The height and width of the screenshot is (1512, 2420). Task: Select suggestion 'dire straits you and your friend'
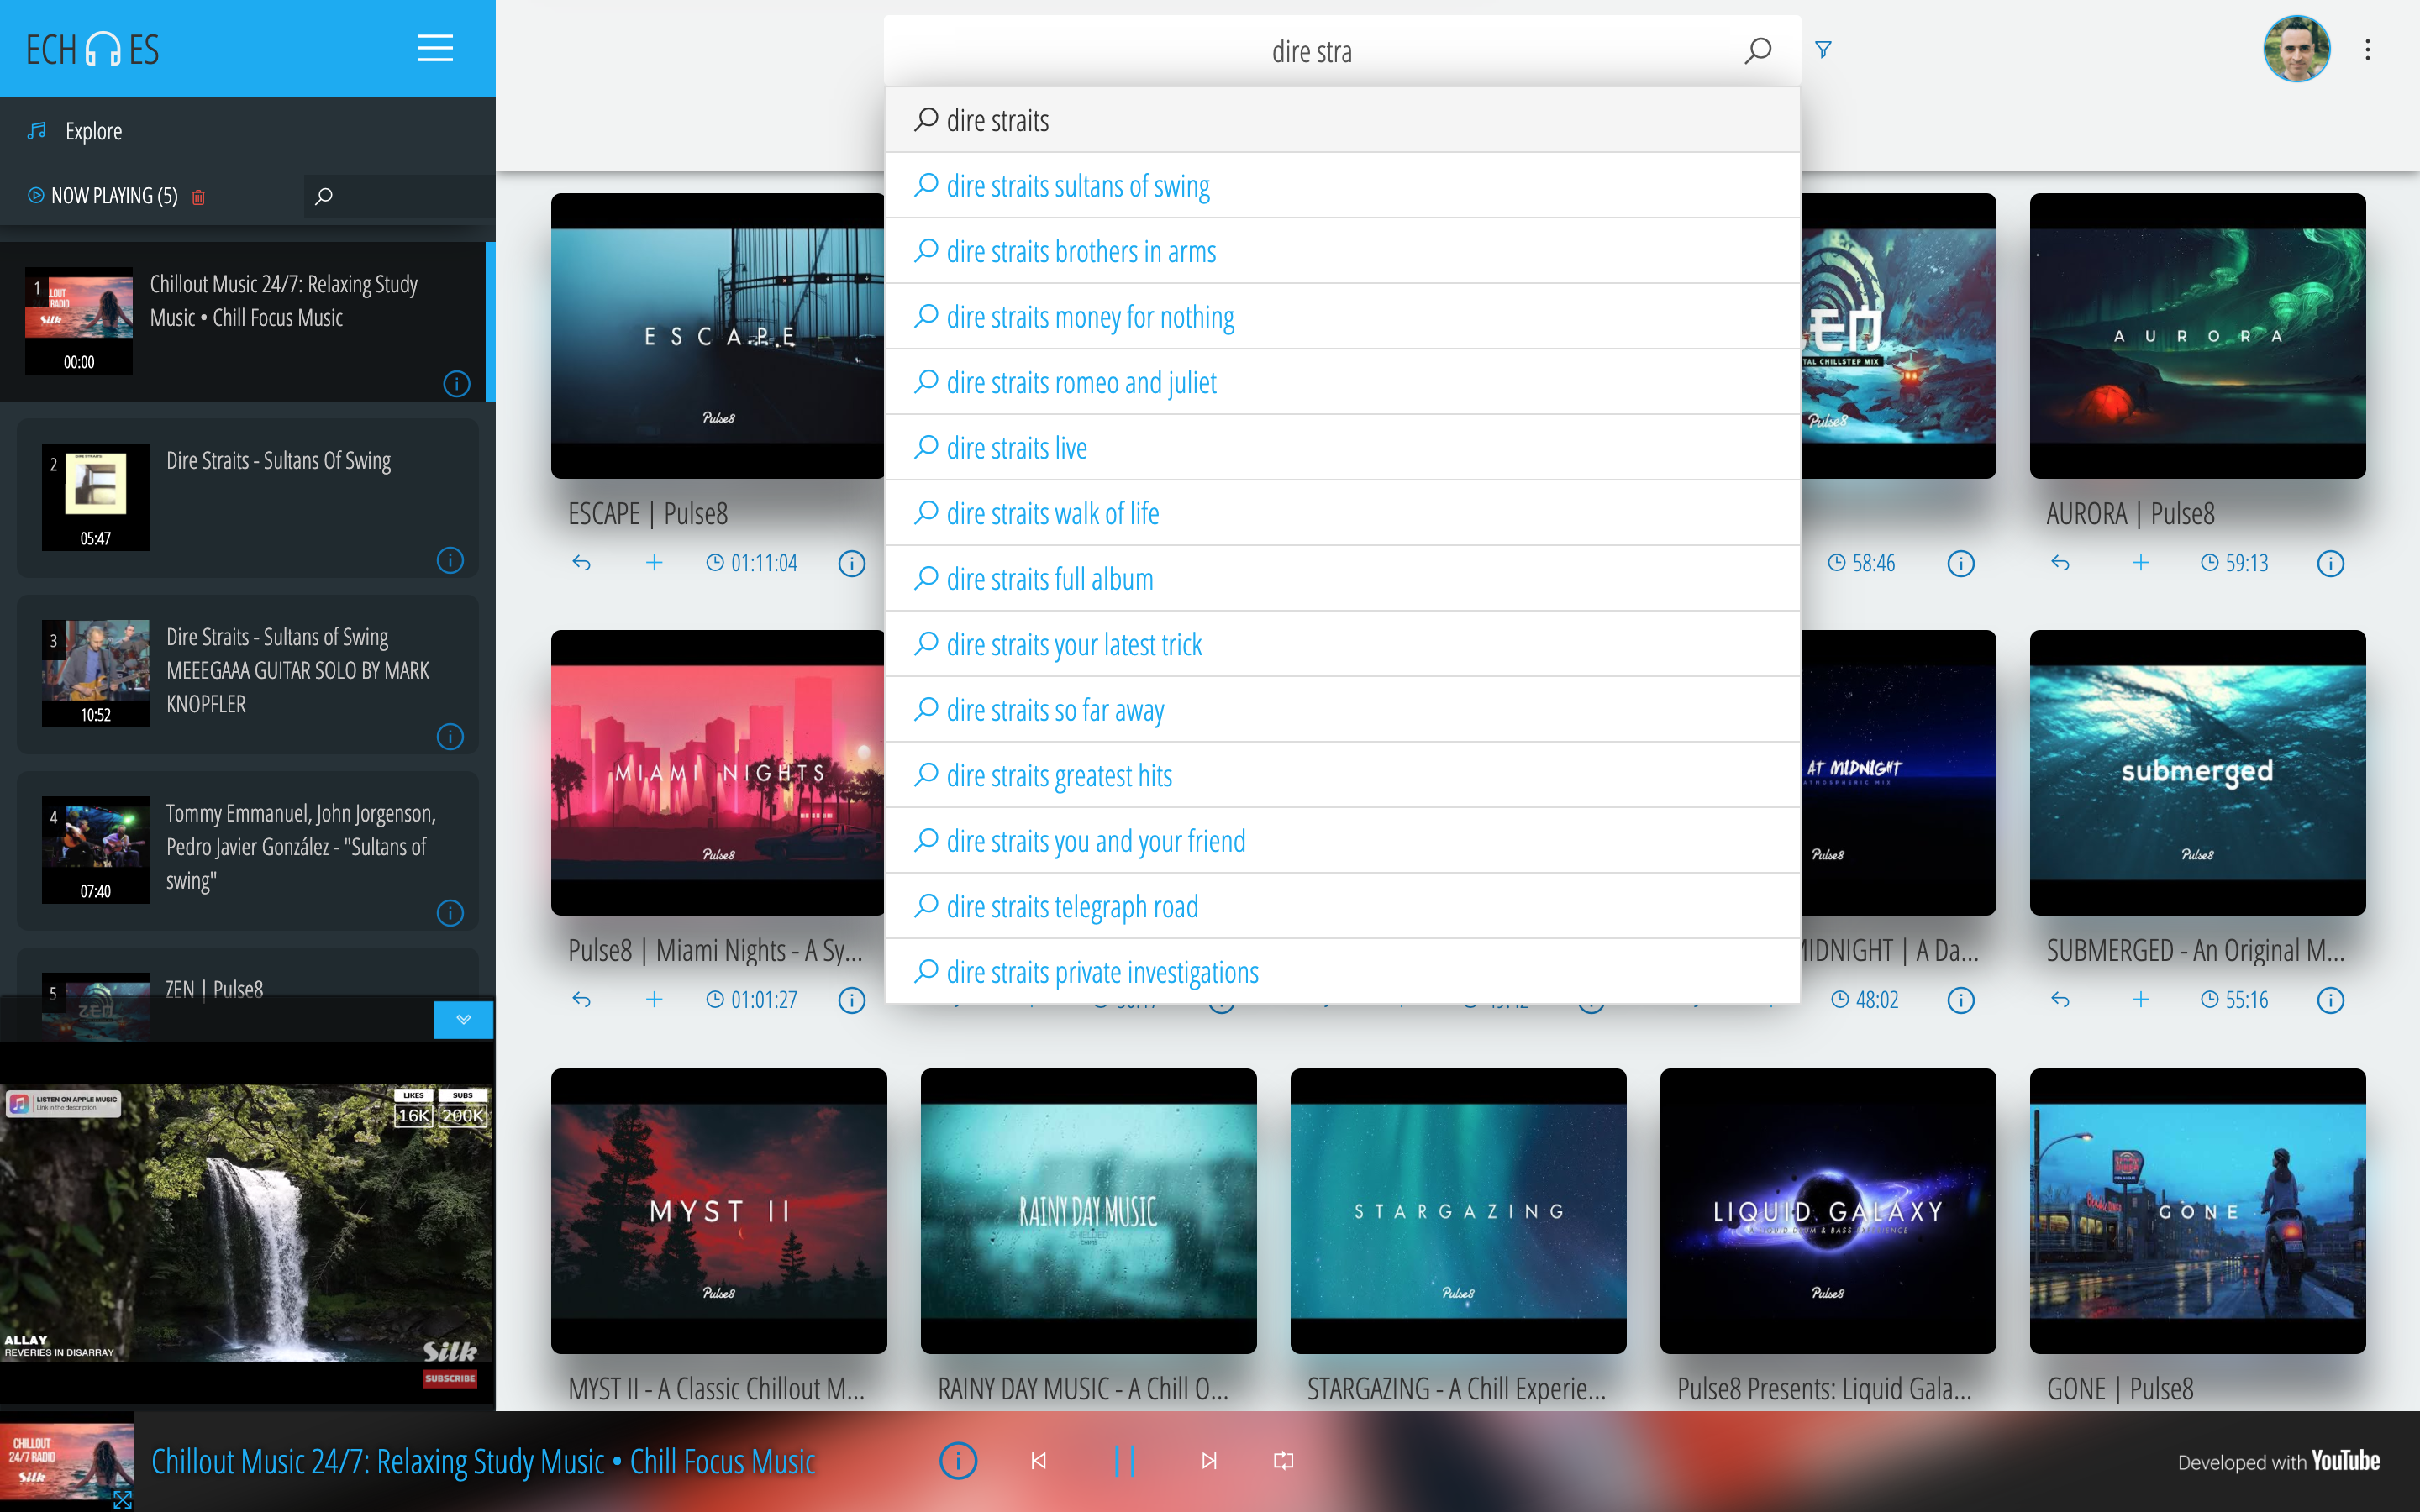(1342, 840)
